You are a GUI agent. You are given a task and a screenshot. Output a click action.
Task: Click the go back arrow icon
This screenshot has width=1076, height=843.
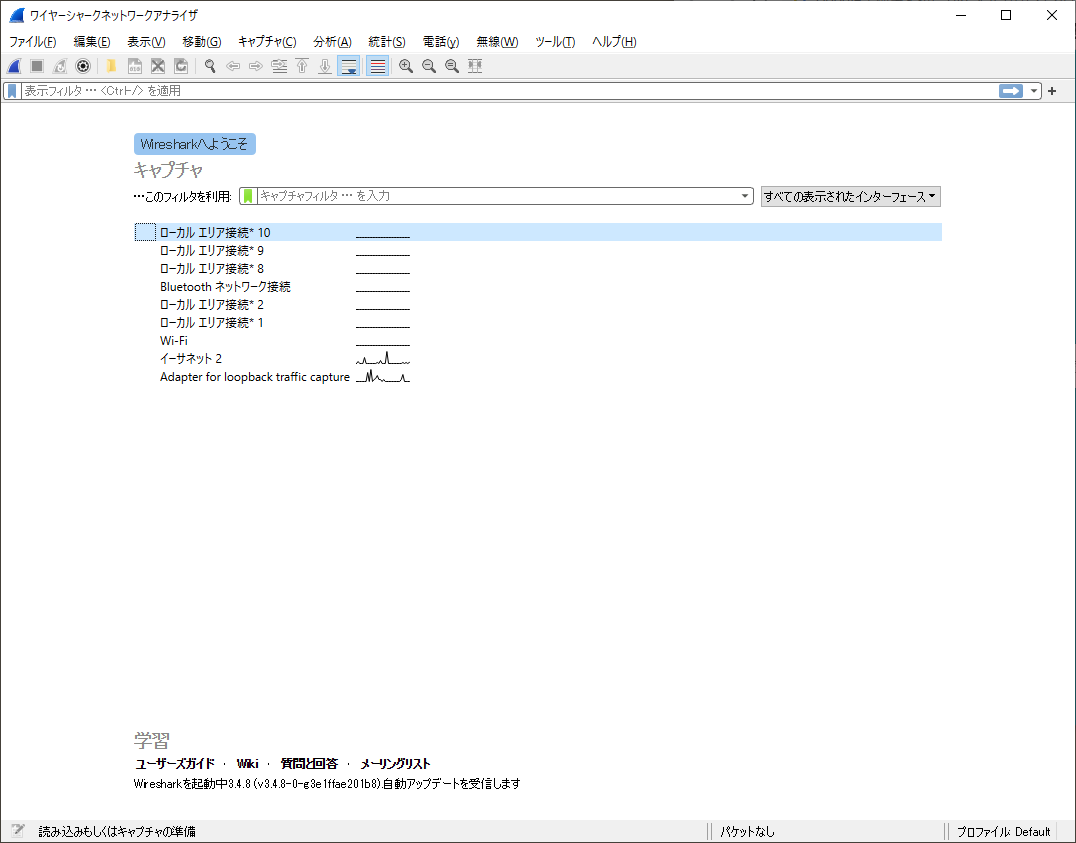(x=233, y=66)
